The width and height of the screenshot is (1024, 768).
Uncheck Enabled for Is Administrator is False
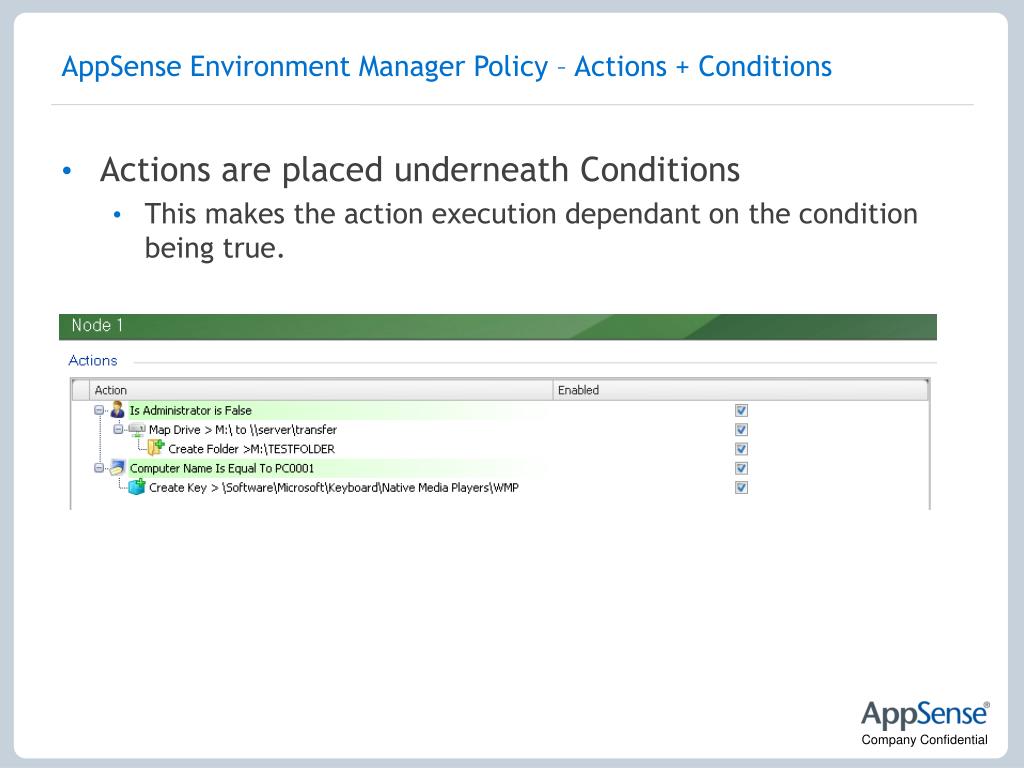(741, 410)
